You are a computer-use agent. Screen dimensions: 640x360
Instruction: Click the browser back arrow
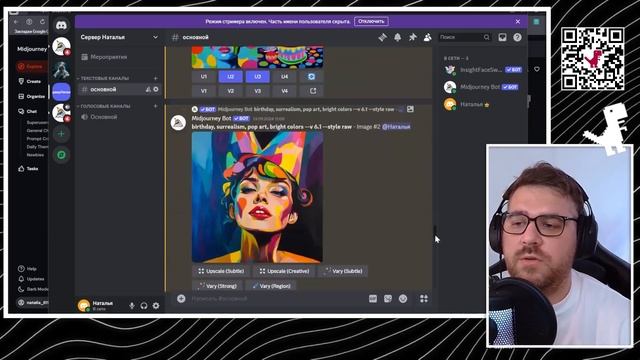16,22
